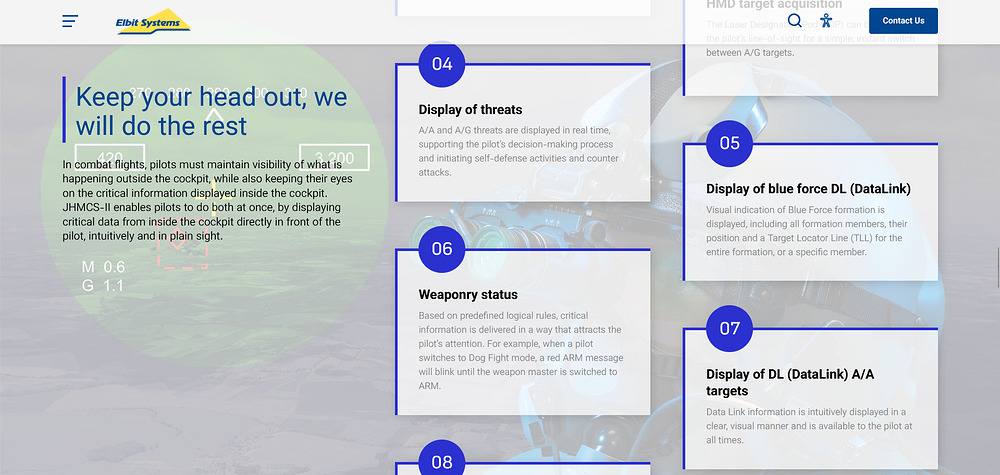
Task: Click Display of blue force DL heading
Action: (x=808, y=189)
